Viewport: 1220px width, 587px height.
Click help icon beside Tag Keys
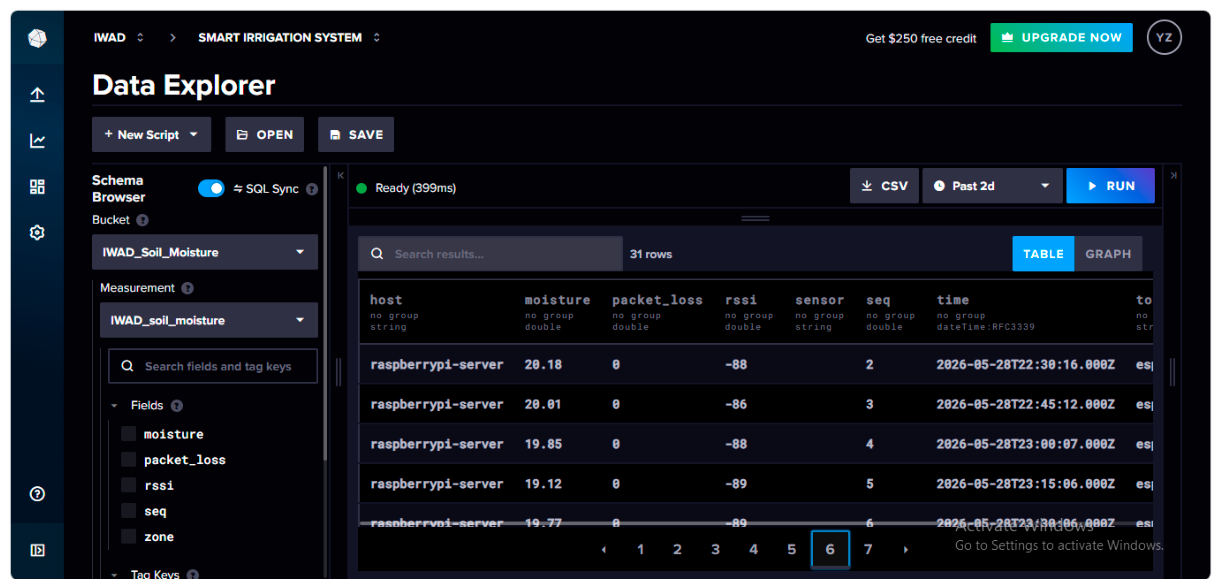coord(193,575)
